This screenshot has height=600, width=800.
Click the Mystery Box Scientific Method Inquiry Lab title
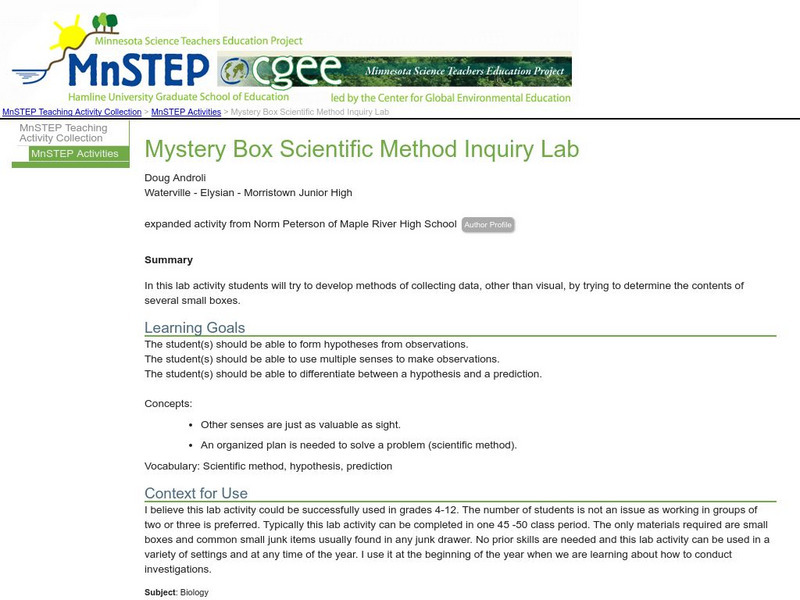(362, 150)
